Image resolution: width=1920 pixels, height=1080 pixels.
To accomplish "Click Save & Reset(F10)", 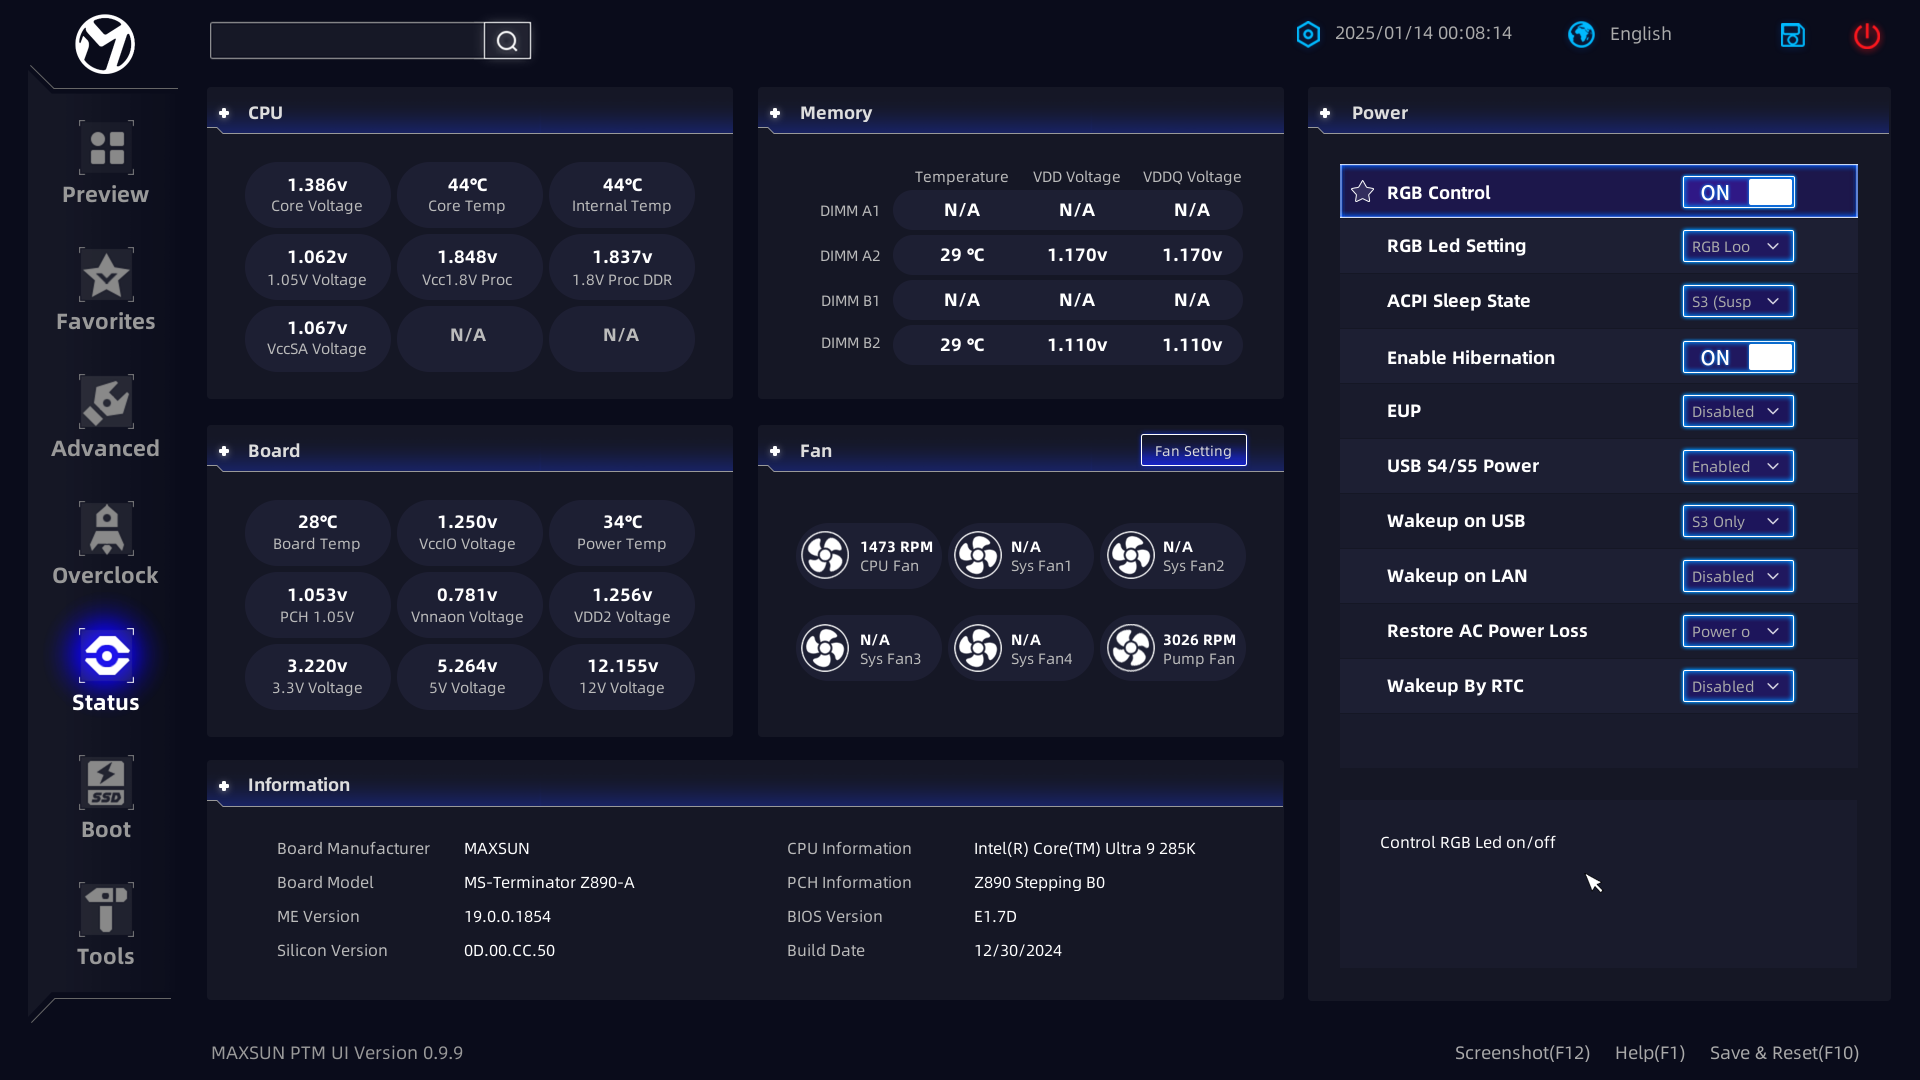I will coord(1783,1052).
